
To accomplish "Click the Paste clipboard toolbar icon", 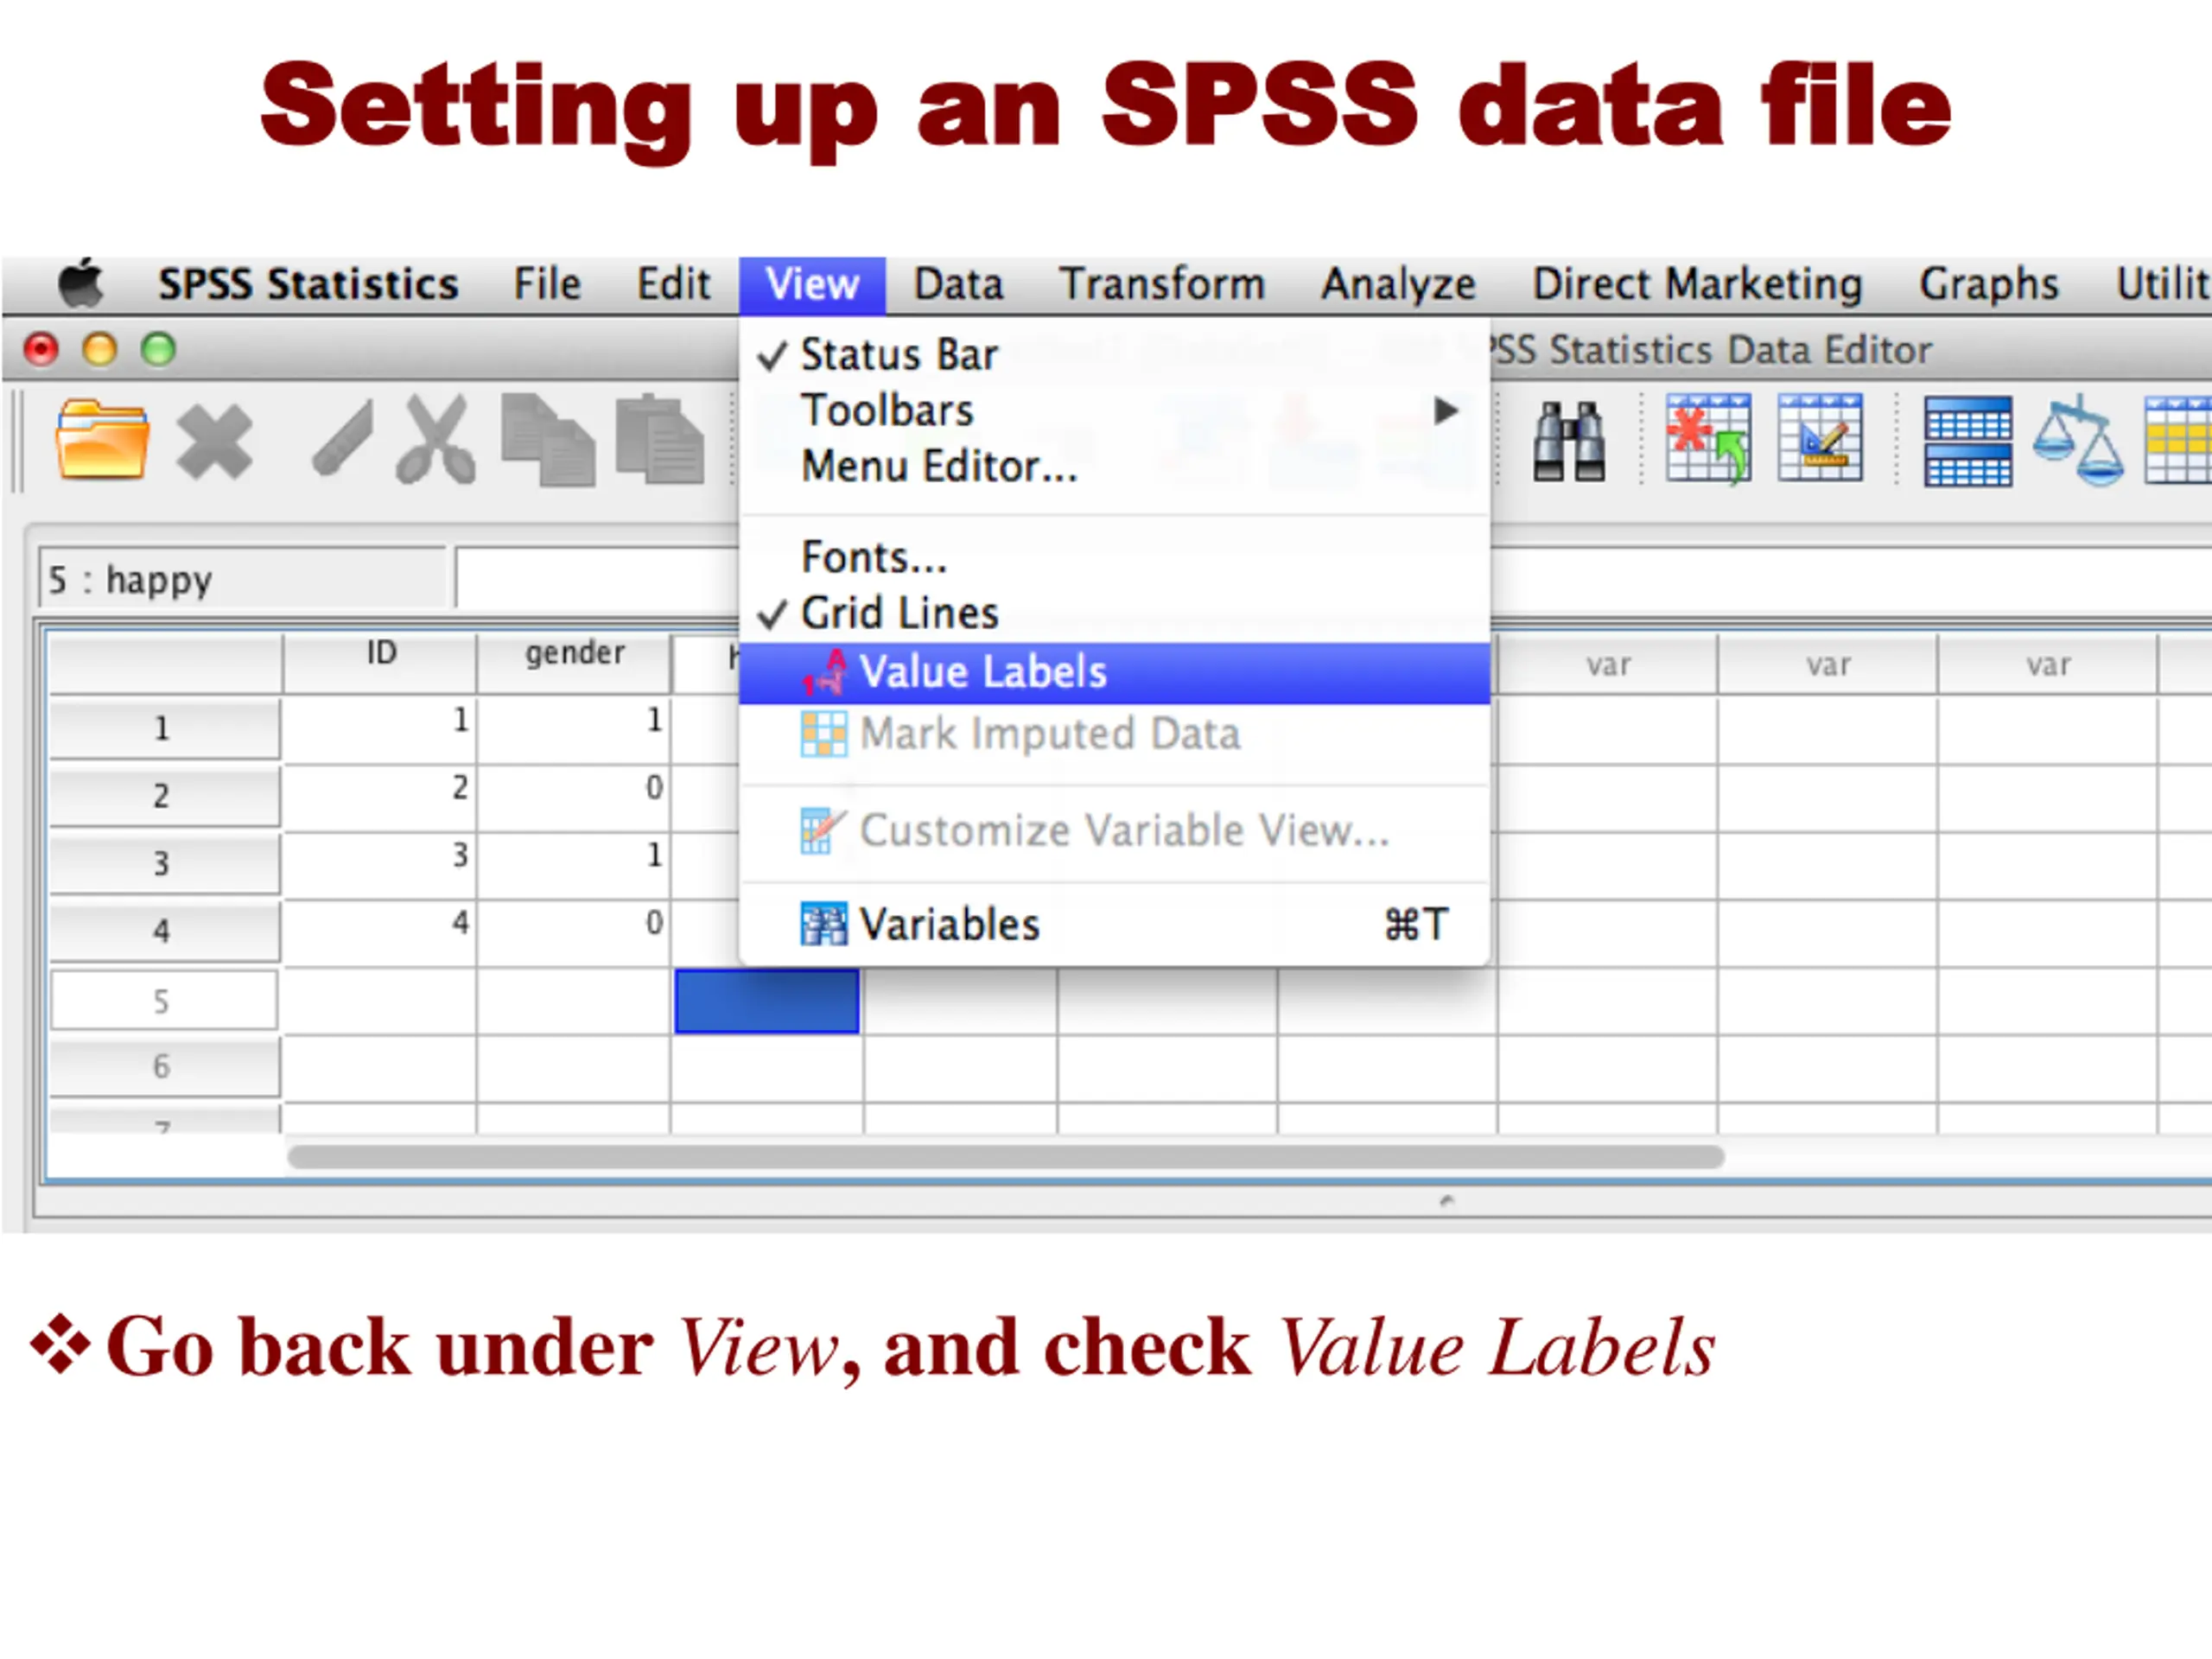I will (660, 440).
